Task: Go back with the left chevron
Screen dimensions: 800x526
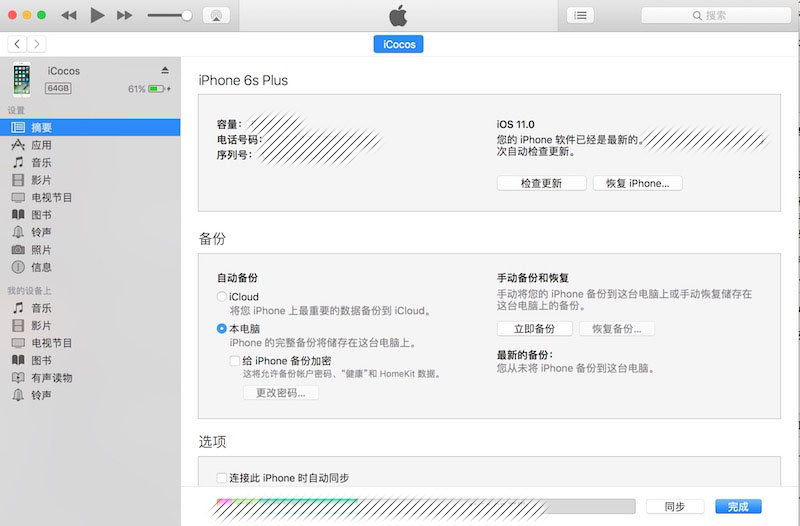Action: pyautogui.click(x=17, y=44)
